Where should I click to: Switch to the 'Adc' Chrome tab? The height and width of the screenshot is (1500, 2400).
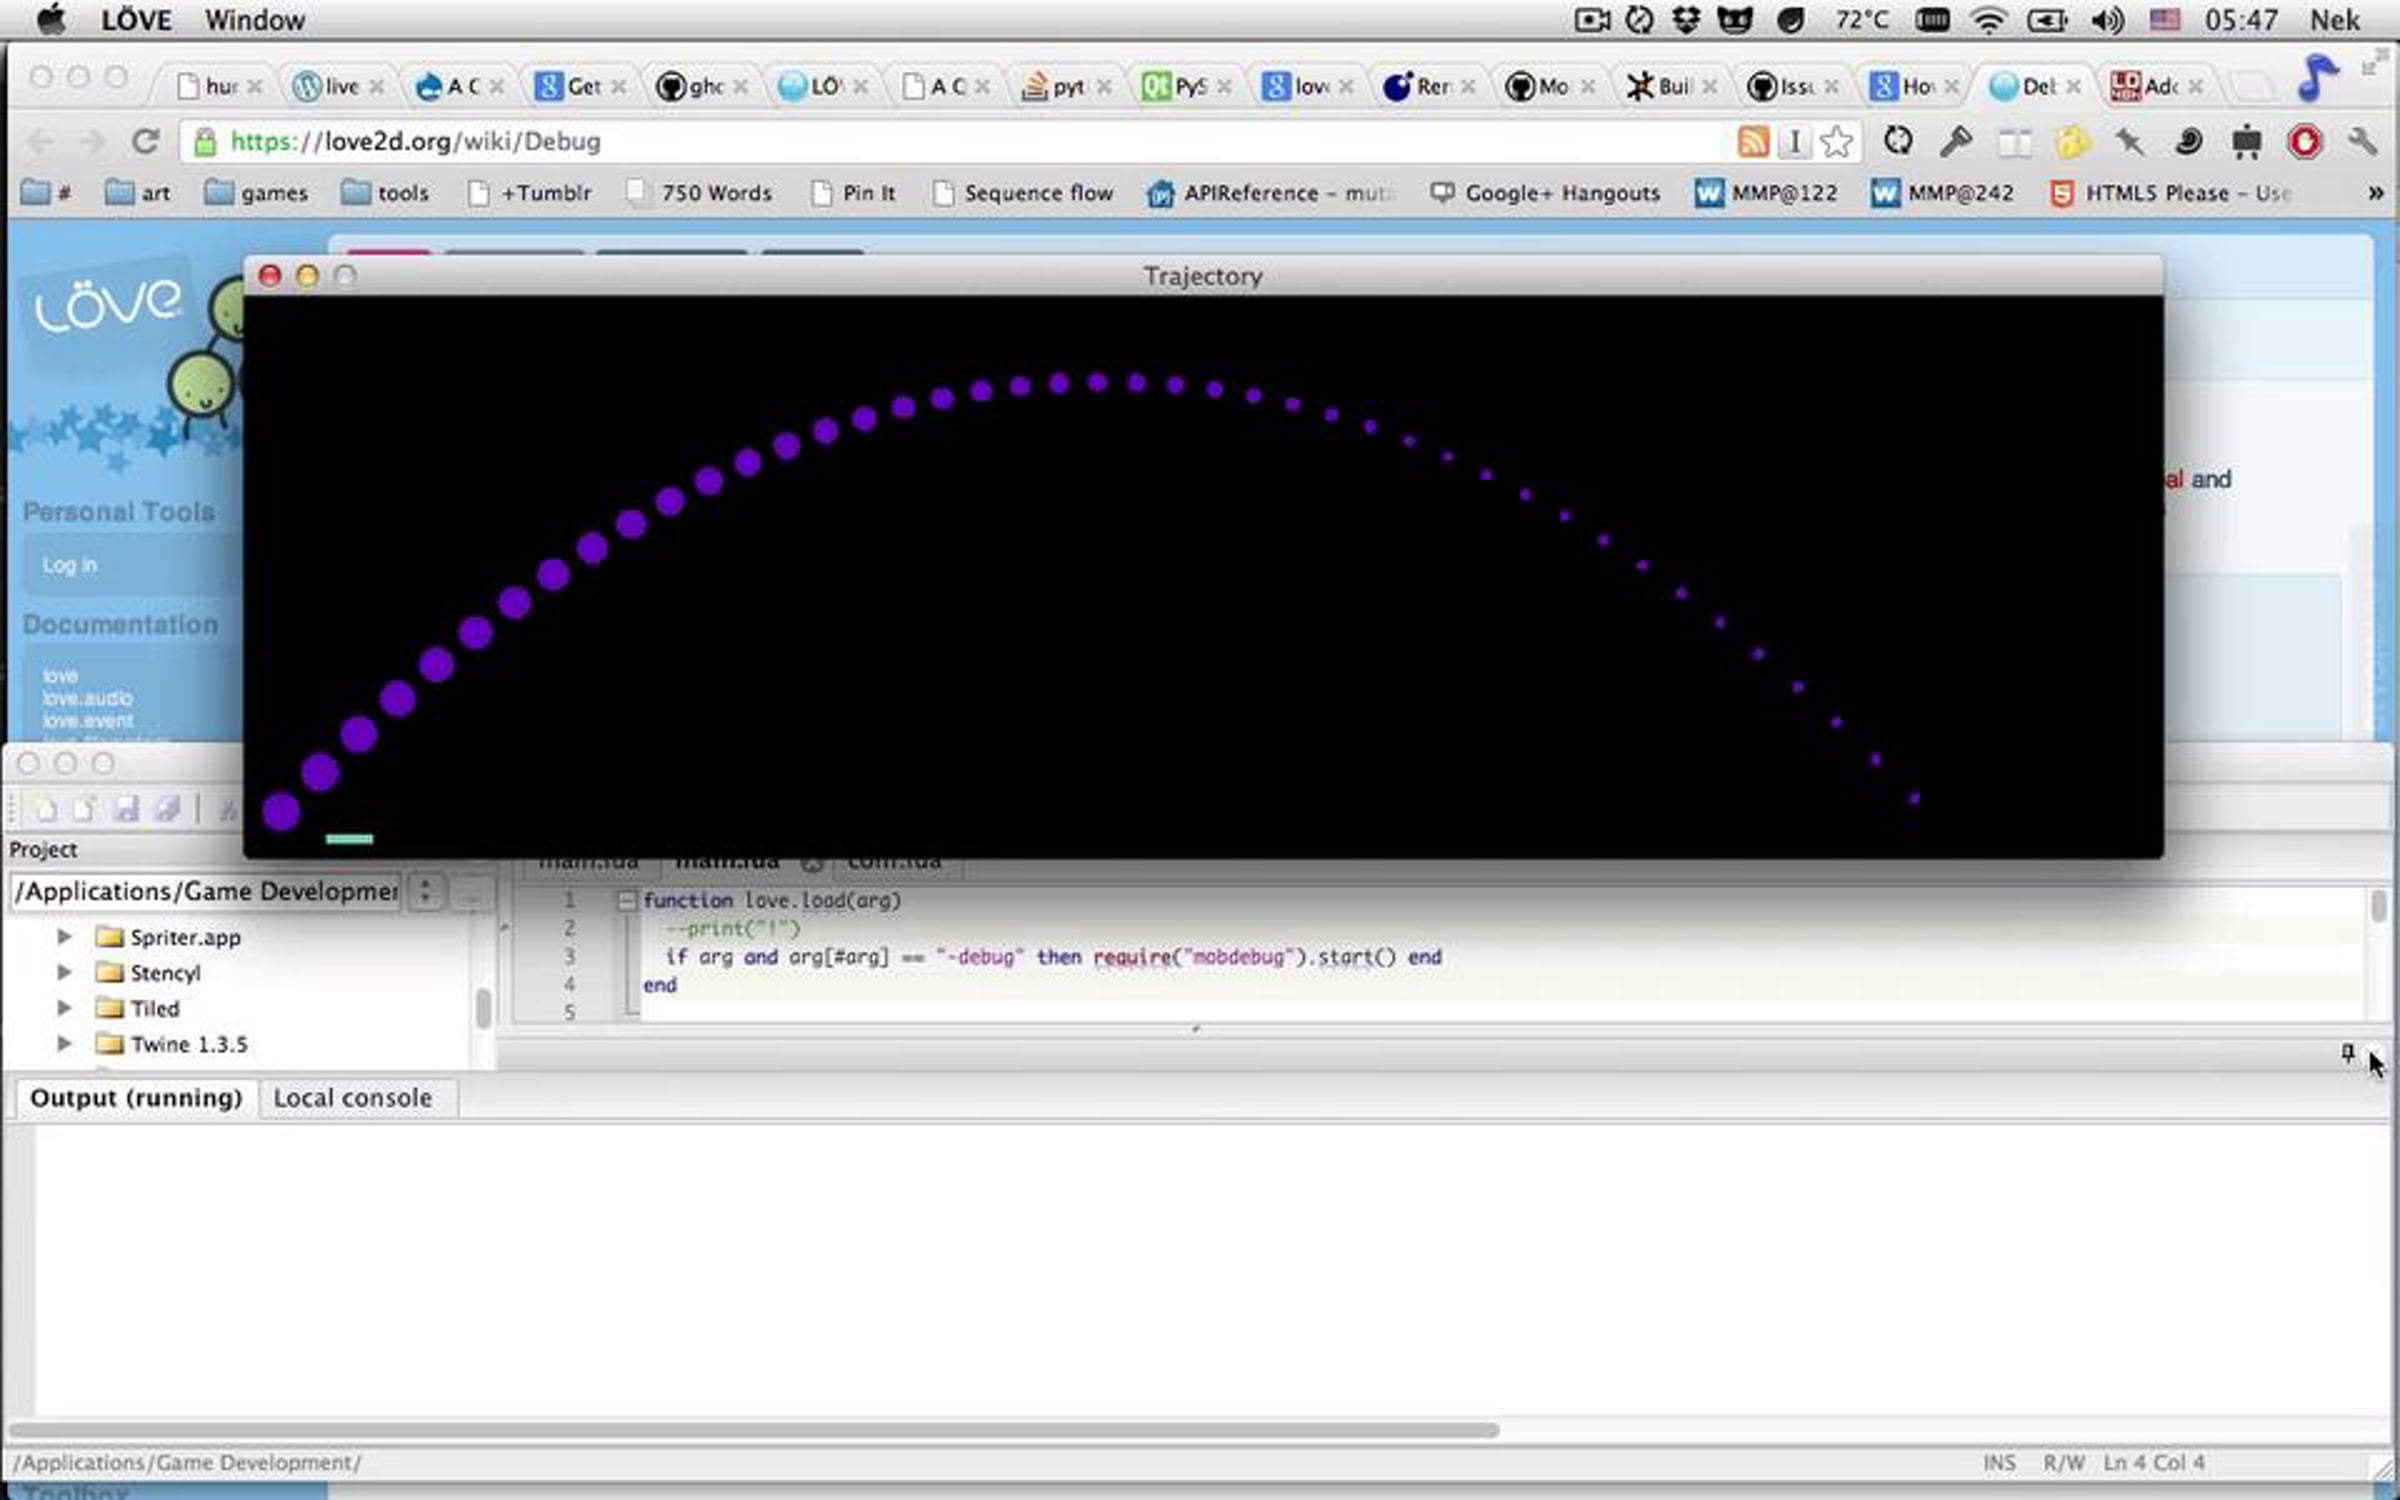tap(2156, 87)
